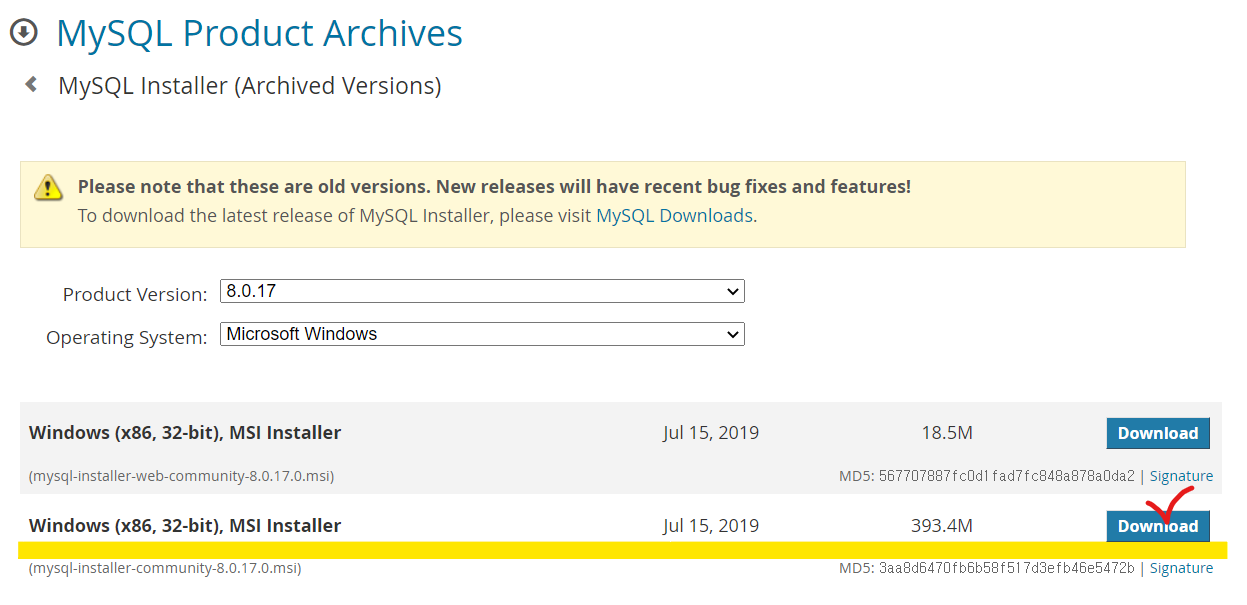The image size is (1247, 605).
Task: Click the yellow highlight bar under the second row
Action: pyautogui.click(x=622, y=550)
